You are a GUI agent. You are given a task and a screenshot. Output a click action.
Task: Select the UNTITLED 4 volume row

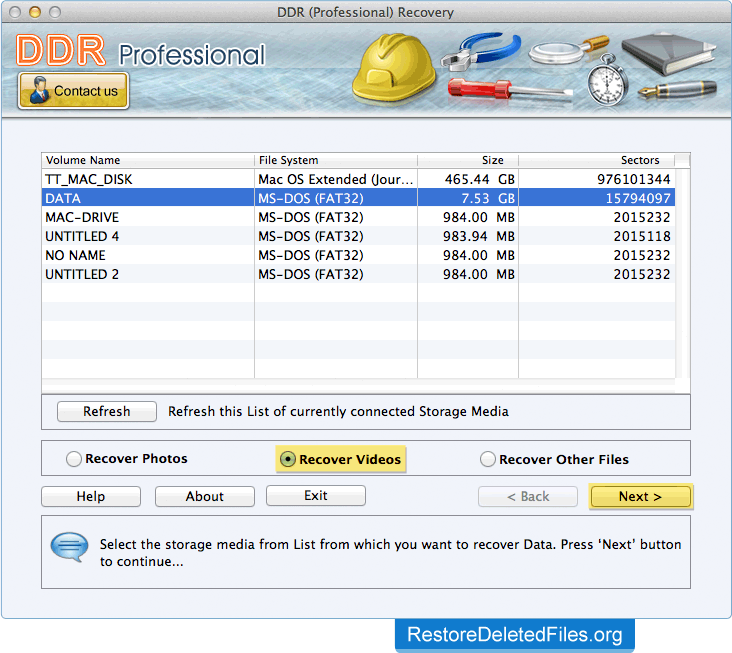(358, 236)
